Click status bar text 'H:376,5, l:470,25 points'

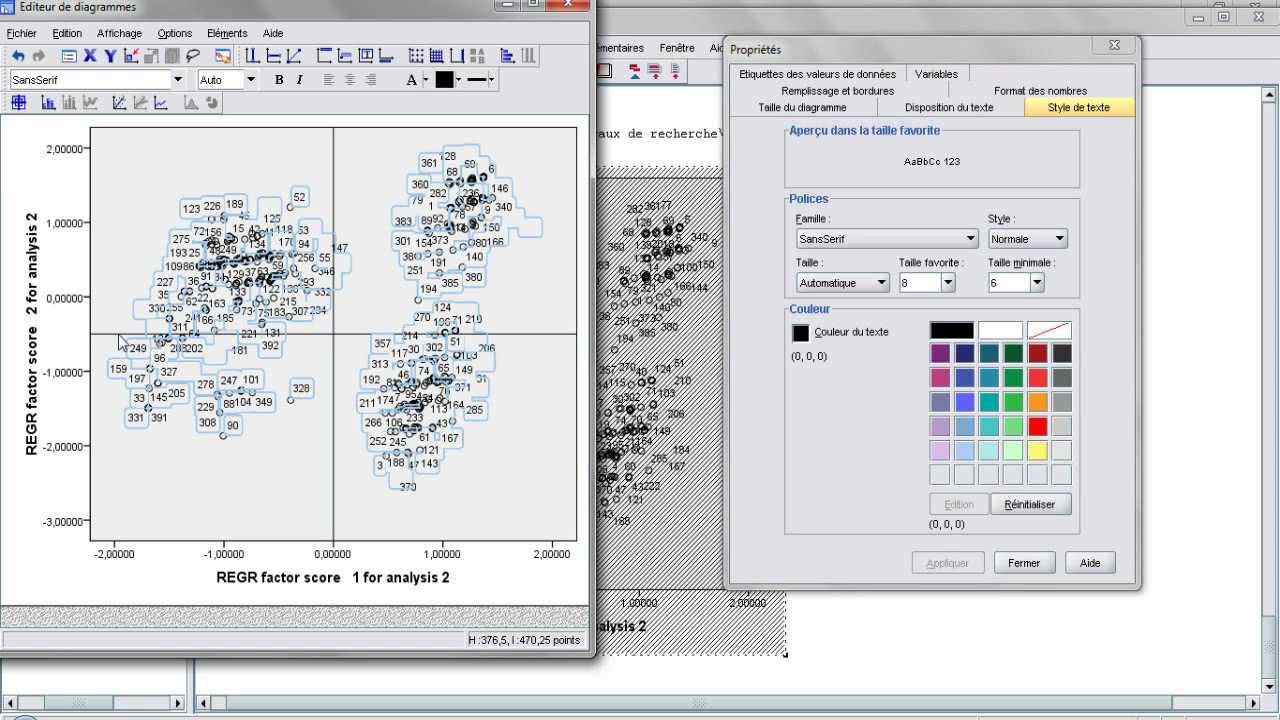coord(524,640)
